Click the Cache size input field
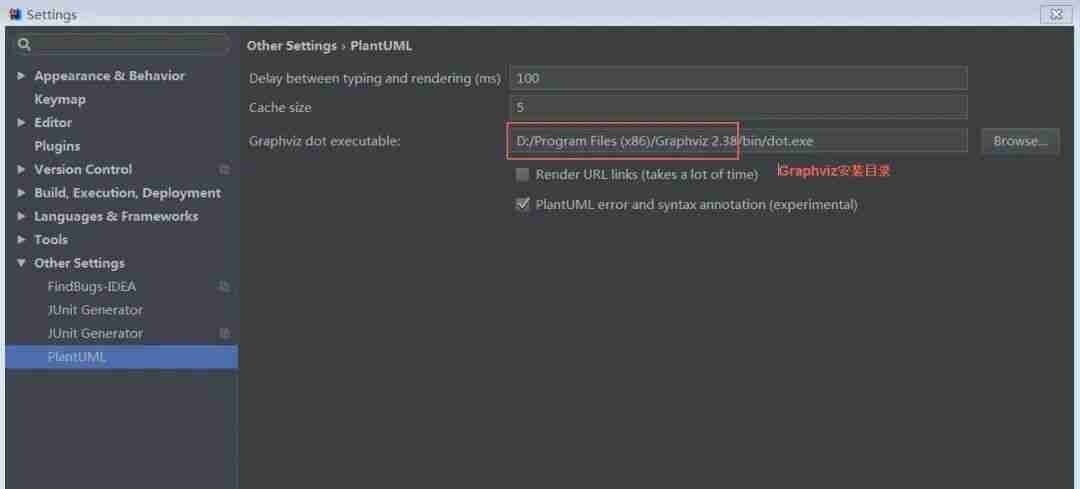This screenshot has height=489, width=1080. (738, 107)
